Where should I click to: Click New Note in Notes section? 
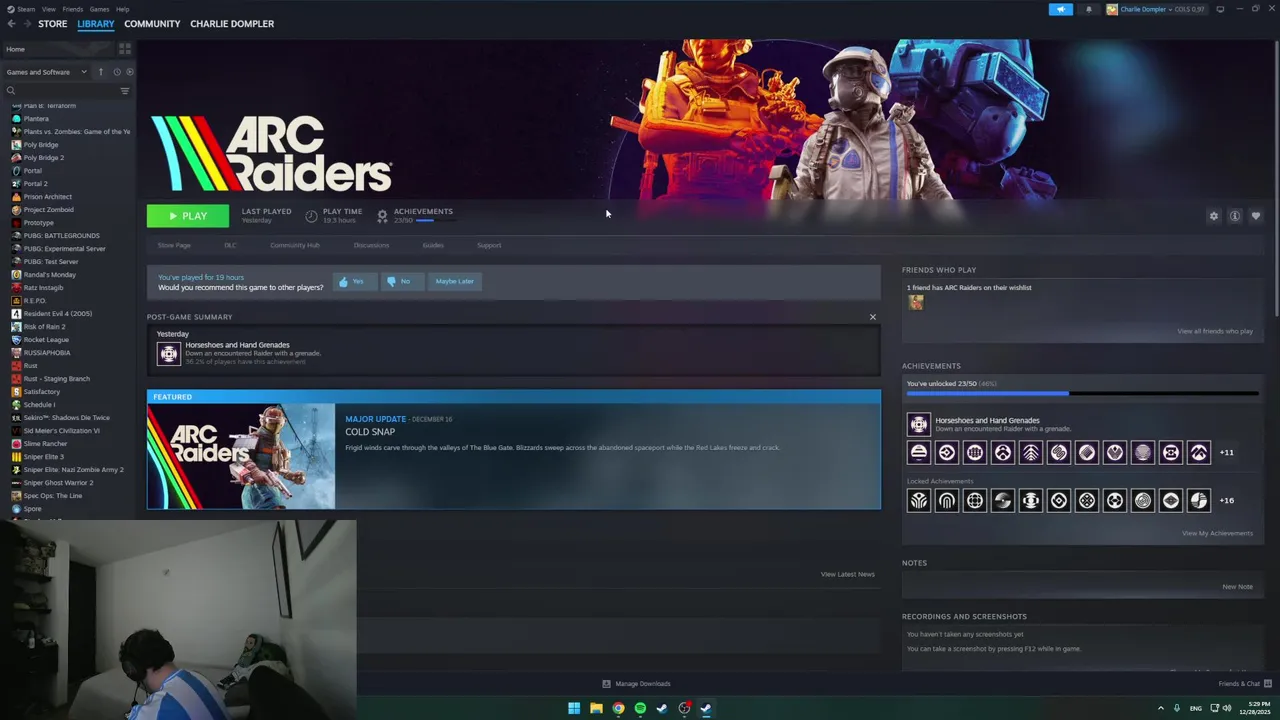pyautogui.click(x=1238, y=587)
